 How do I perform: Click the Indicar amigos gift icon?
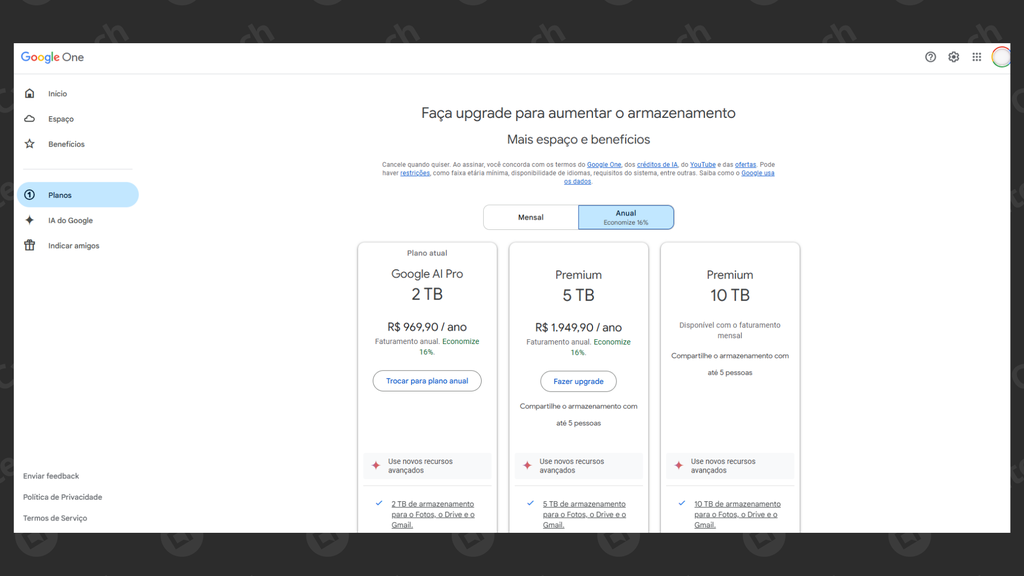(x=30, y=245)
